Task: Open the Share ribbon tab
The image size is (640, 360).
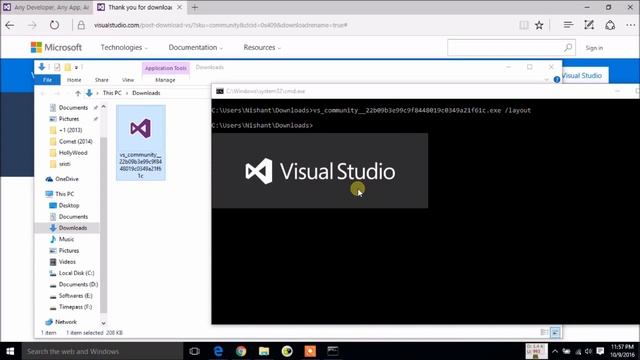Action: coord(102,80)
